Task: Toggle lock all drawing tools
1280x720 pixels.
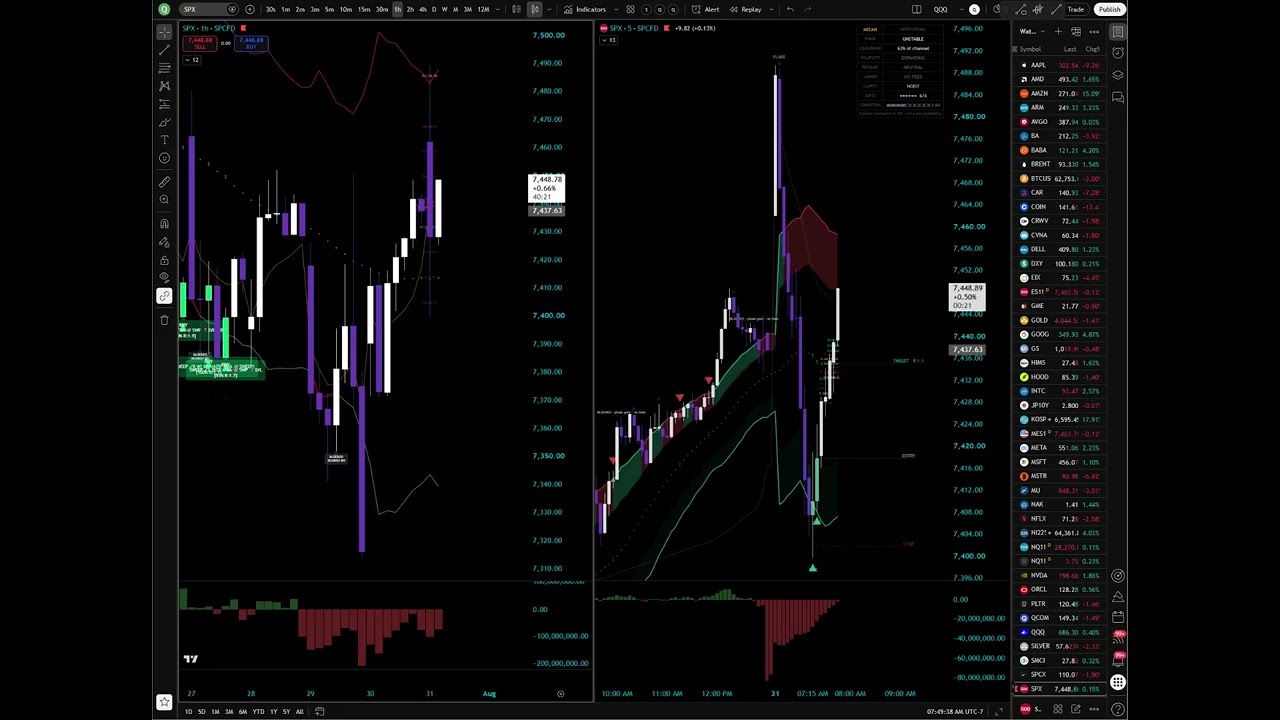Action: tap(164, 259)
